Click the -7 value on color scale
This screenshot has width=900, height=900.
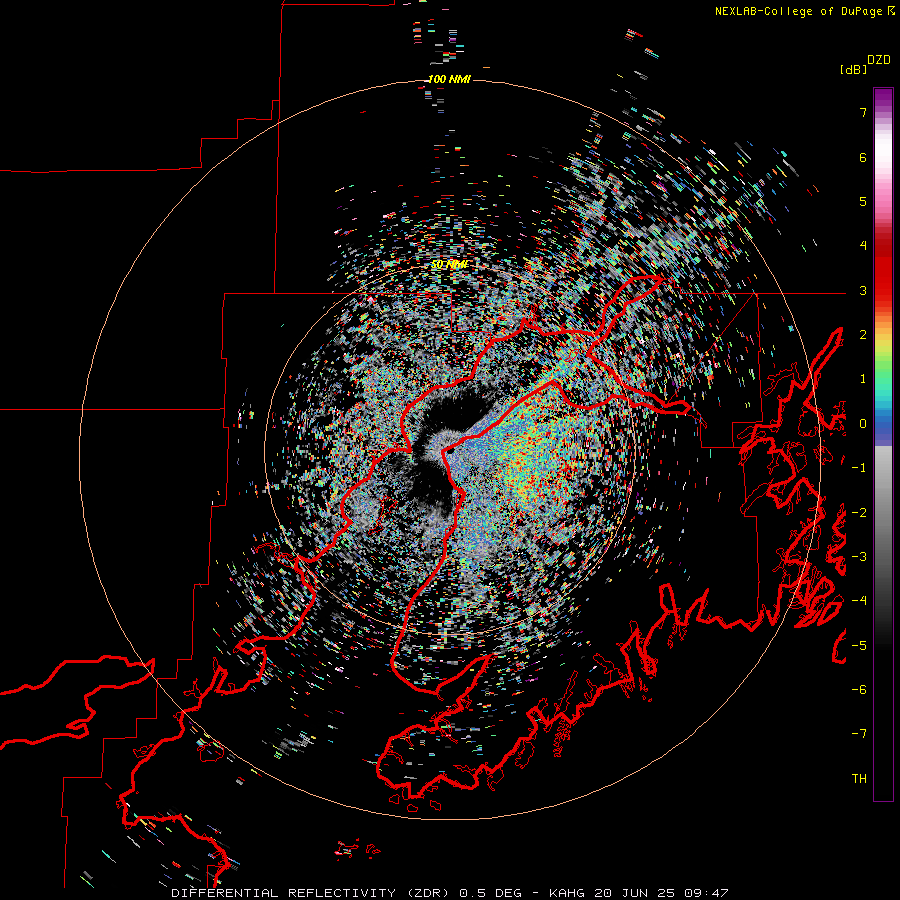tap(859, 734)
